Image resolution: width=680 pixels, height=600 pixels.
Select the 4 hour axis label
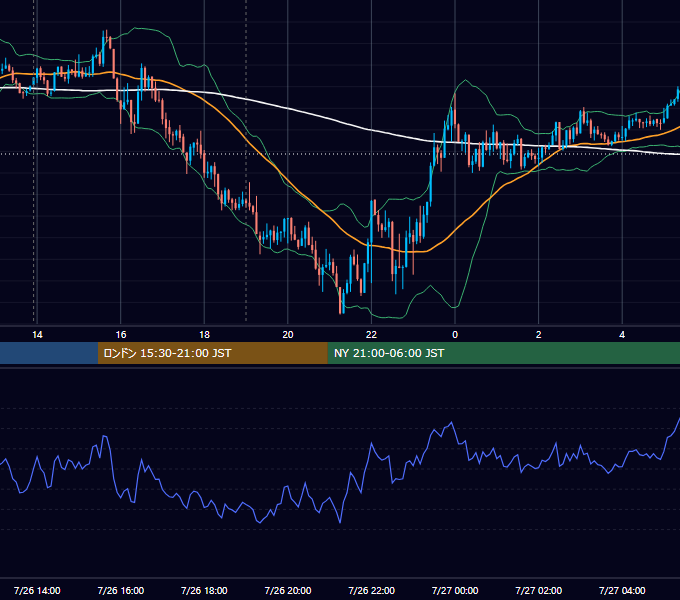622,335
